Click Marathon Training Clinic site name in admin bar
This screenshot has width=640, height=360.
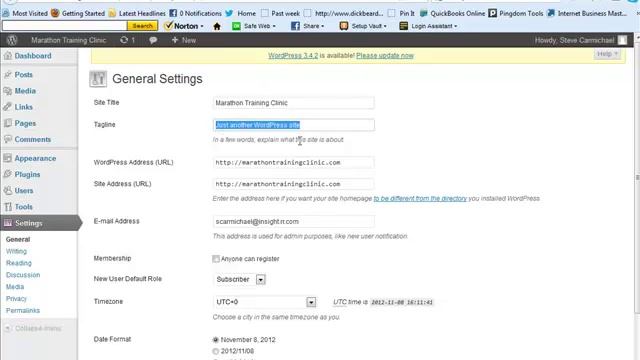pos(69,40)
